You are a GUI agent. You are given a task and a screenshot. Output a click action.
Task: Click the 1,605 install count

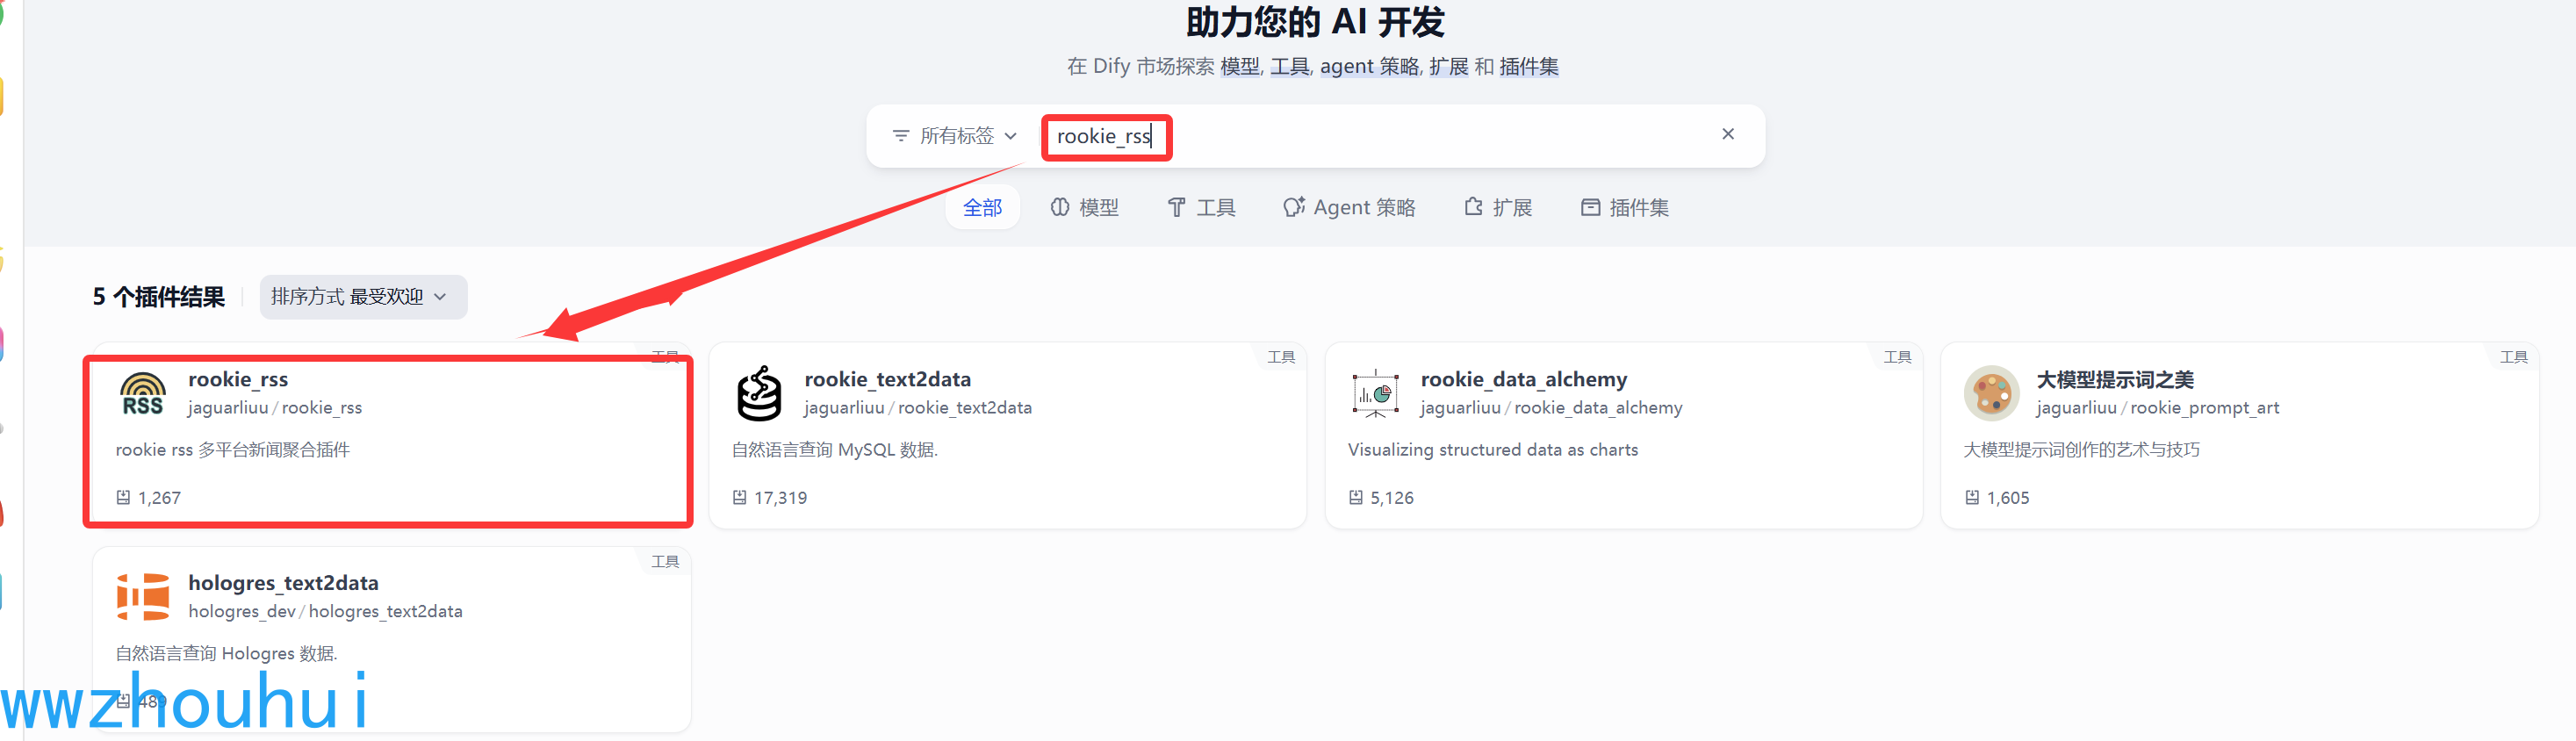point(2007,498)
